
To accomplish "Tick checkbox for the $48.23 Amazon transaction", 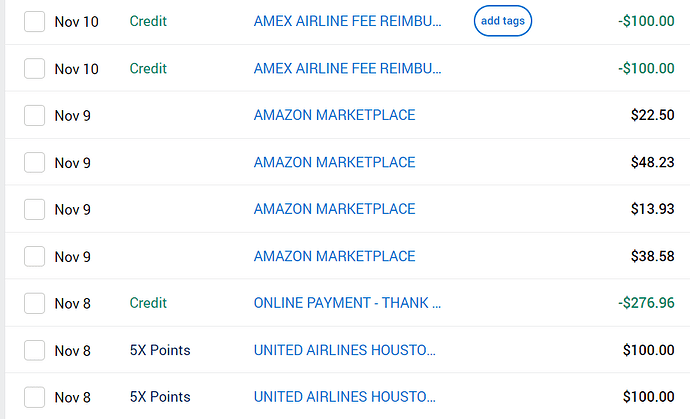I will [x=34, y=162].
